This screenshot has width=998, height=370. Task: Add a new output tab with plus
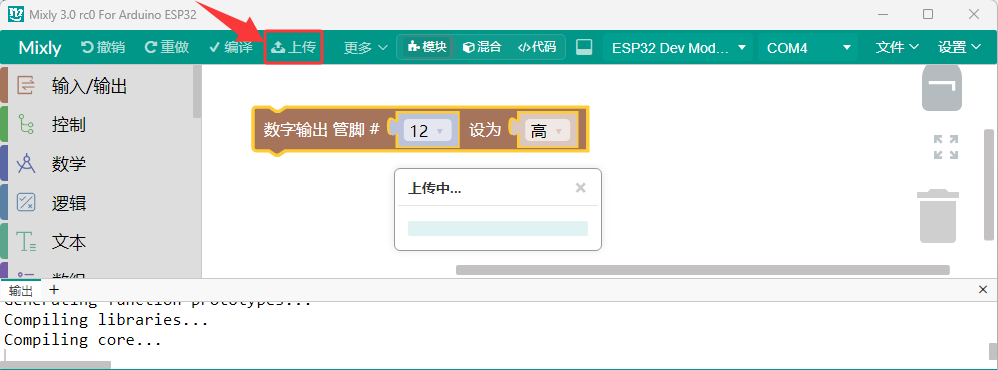(54, 289)
